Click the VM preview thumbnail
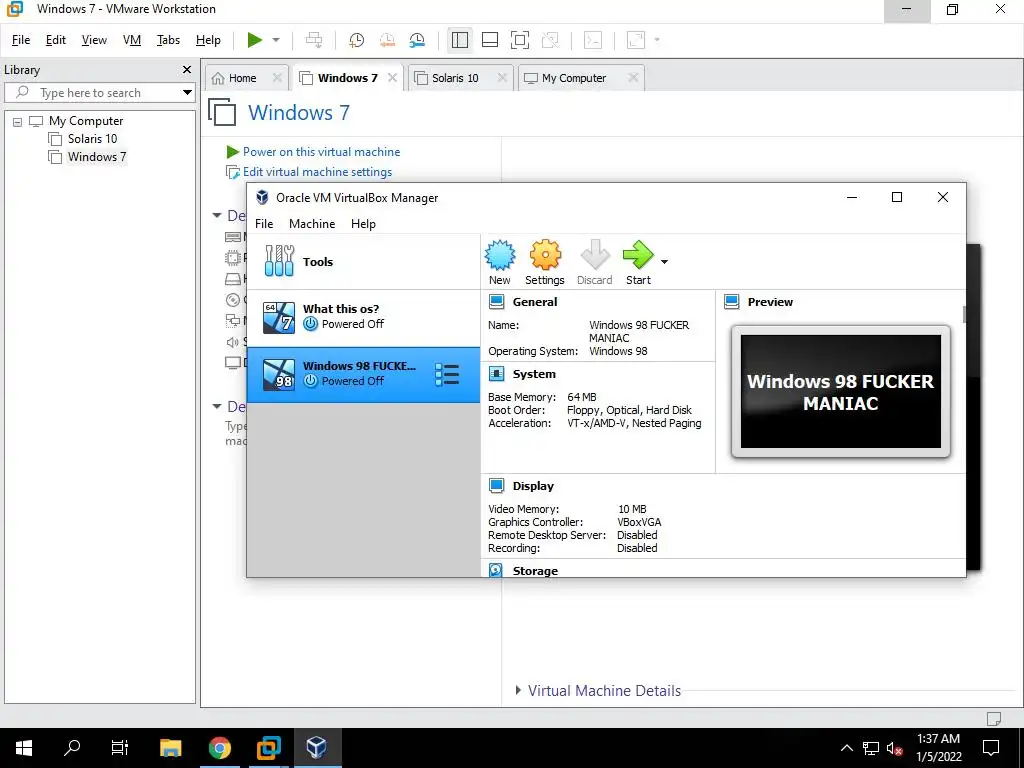 pos(840,392)
